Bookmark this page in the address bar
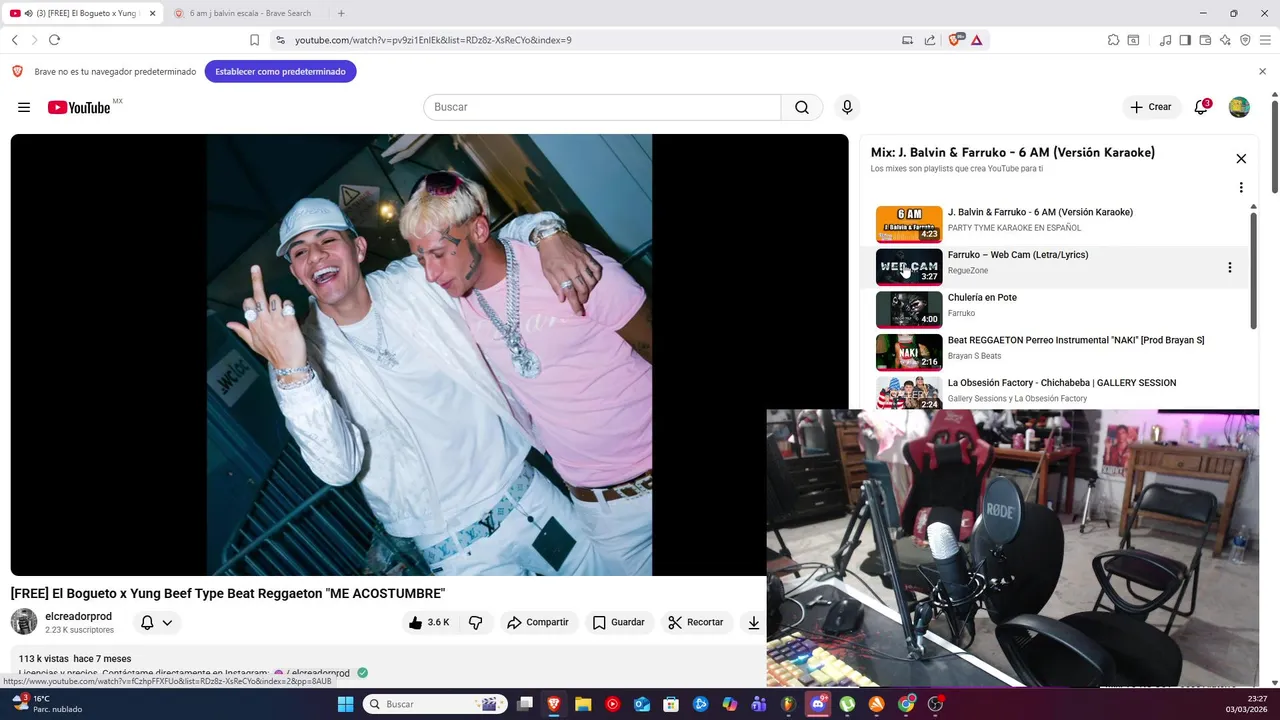 [x=254, y=40]
